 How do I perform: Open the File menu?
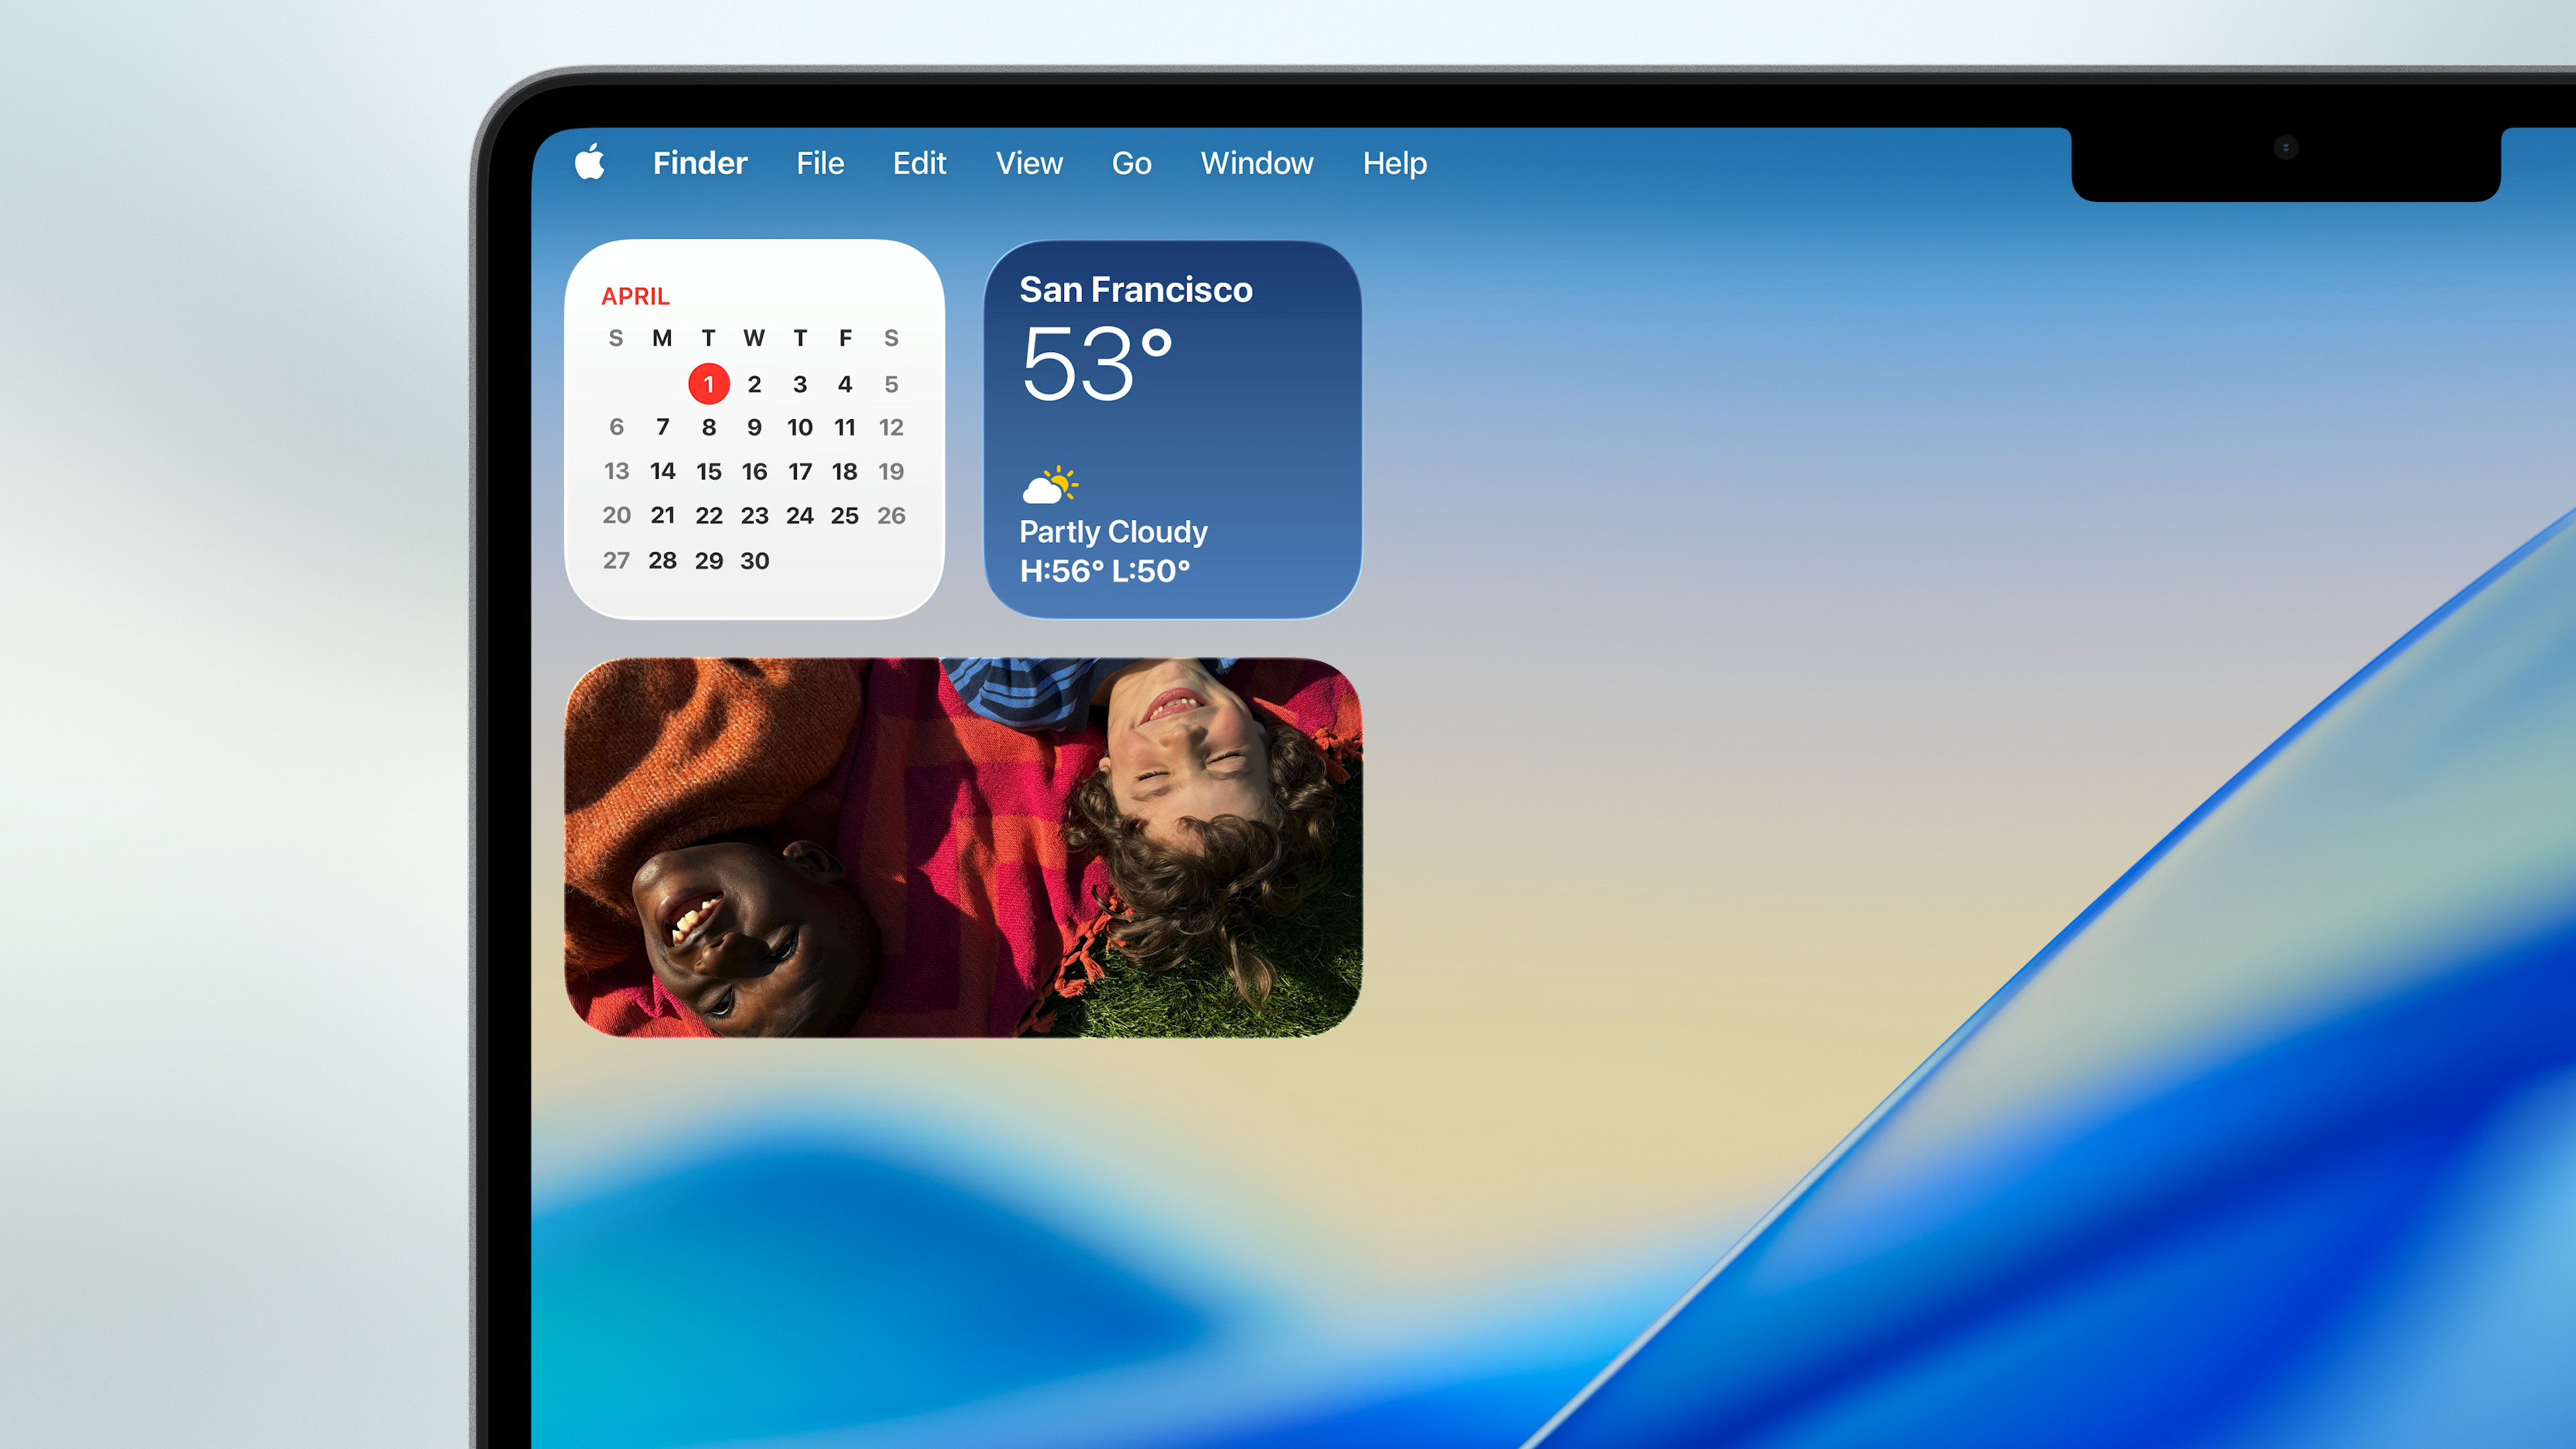click(x=820, y=163)
